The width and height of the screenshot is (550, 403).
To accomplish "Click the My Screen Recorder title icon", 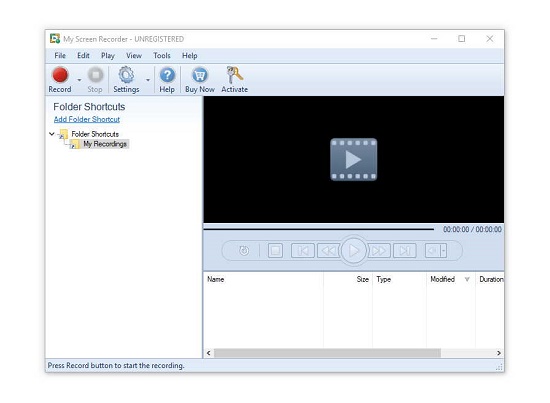I will click(x=55, y=39).
